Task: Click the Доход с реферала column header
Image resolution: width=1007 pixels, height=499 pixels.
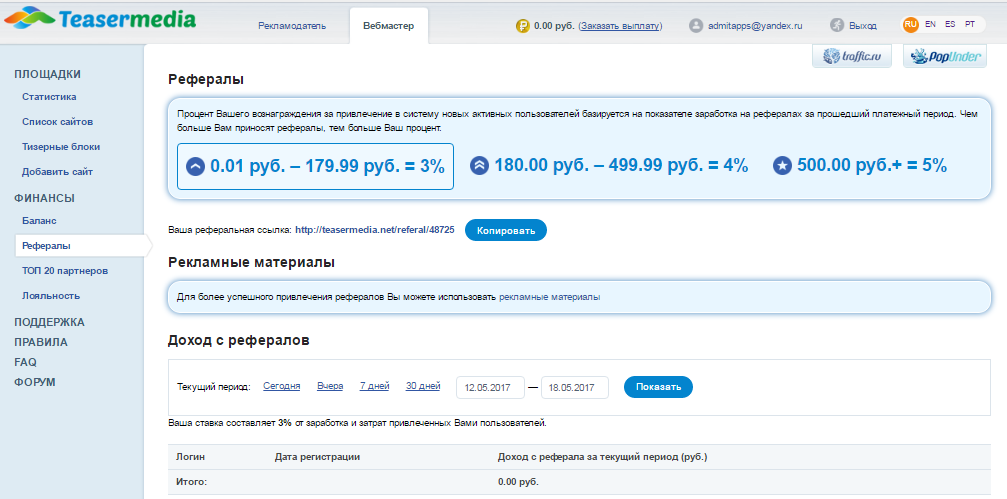Action: coord(602,457)
